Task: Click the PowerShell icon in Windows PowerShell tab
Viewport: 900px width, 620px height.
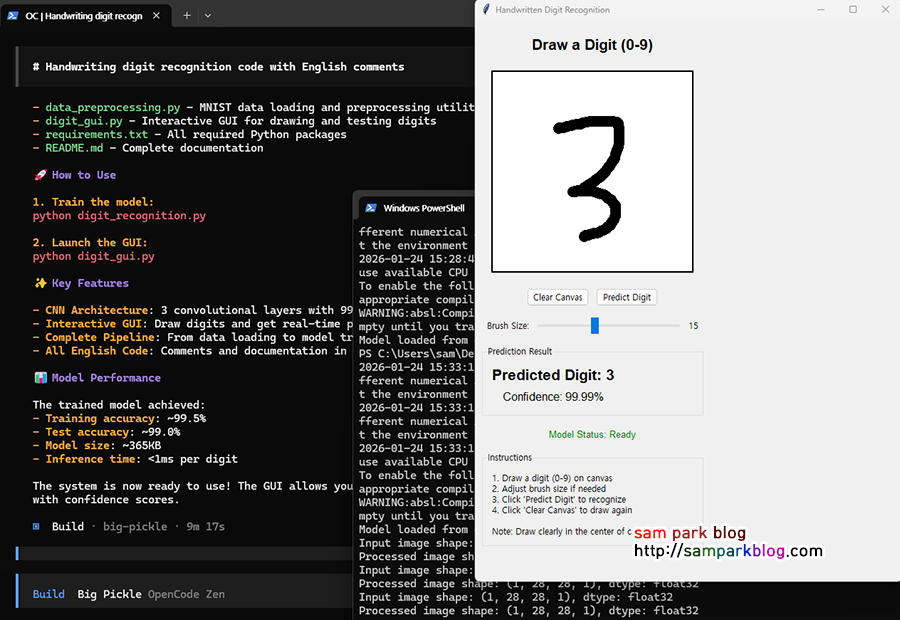Action: [x=371, y=208]
